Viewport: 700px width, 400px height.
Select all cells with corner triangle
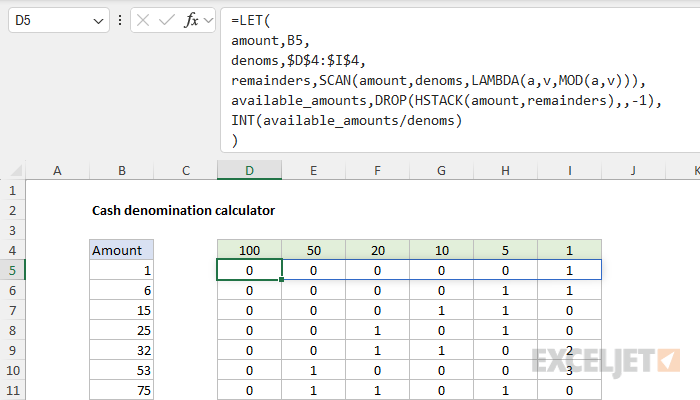coord(16,171)
